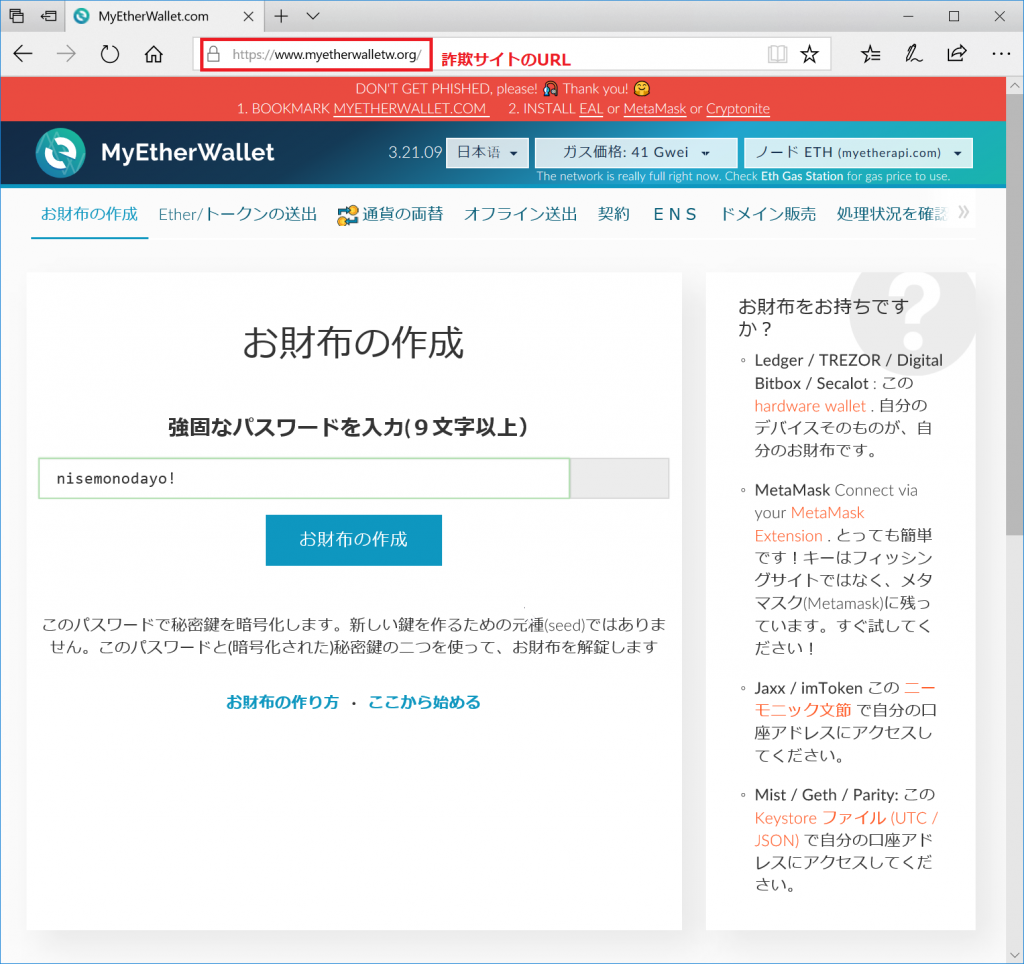Open the 処理状況を確認 tab
This screenshot has height=964, width=1024.
point(891,214)
